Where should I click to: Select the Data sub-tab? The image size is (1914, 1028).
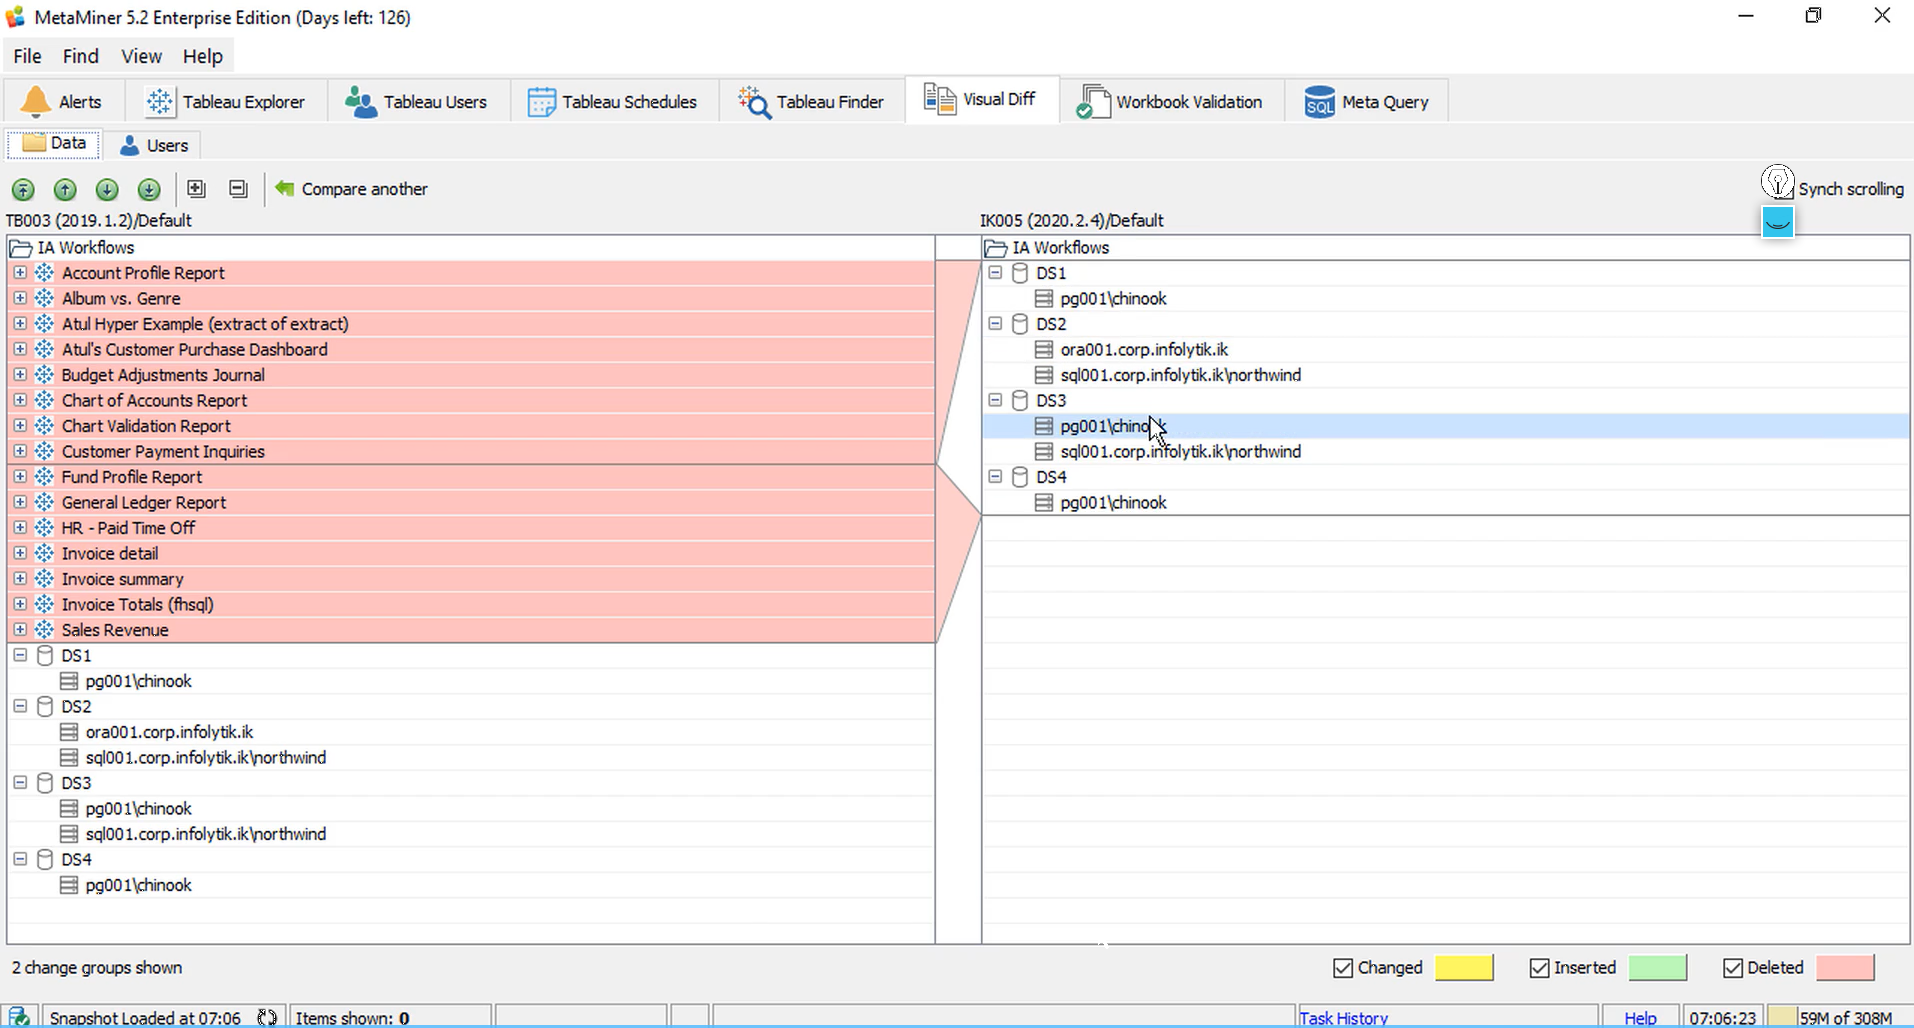tap(54, 143)
